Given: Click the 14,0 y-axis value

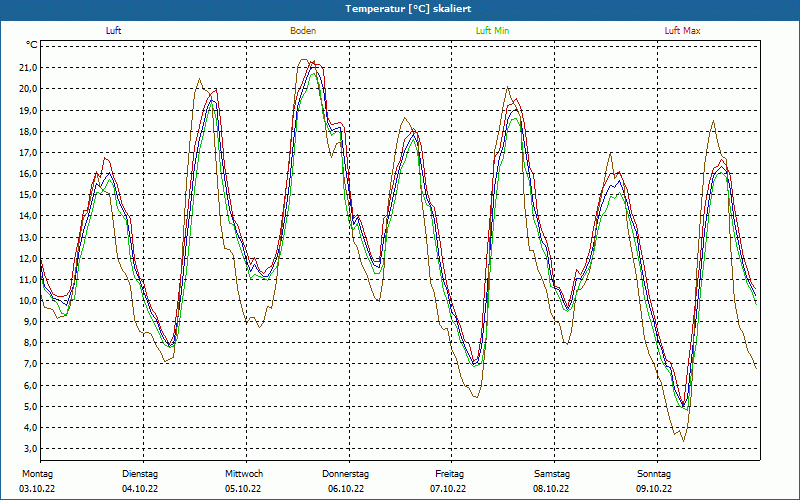Looking at the screenshot, I should [28, 216].
